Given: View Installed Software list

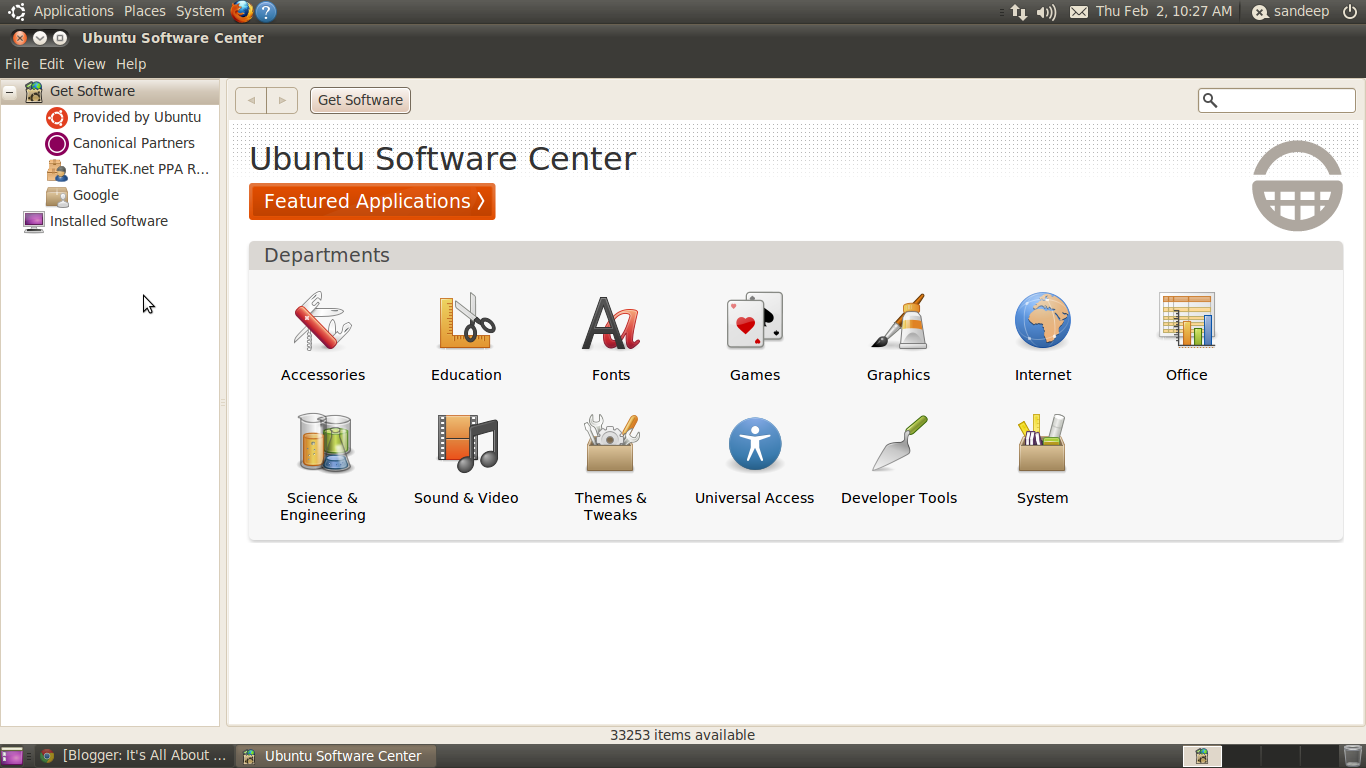Looking at the screenshot, I should click(107, 221).
